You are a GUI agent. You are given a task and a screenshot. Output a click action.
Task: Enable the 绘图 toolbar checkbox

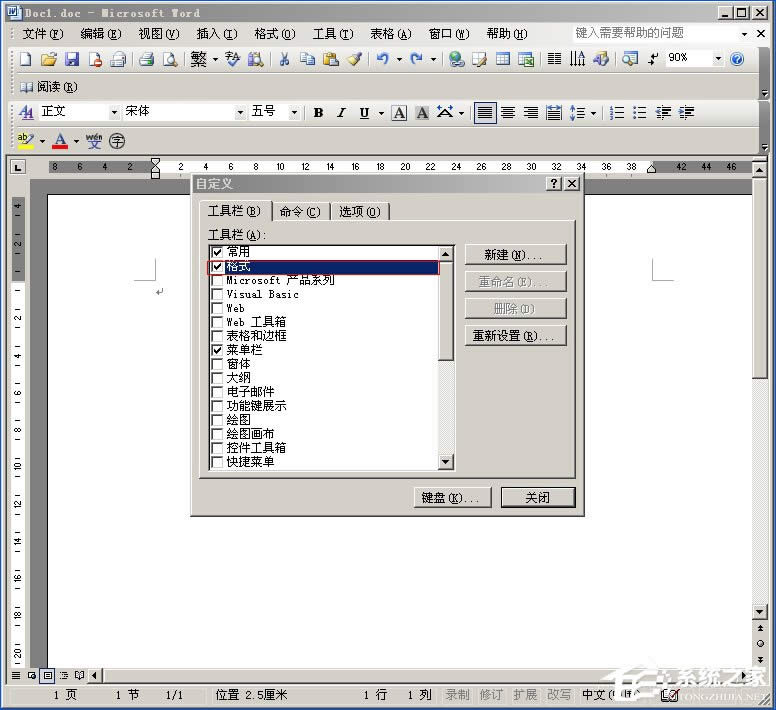[217, 420]
